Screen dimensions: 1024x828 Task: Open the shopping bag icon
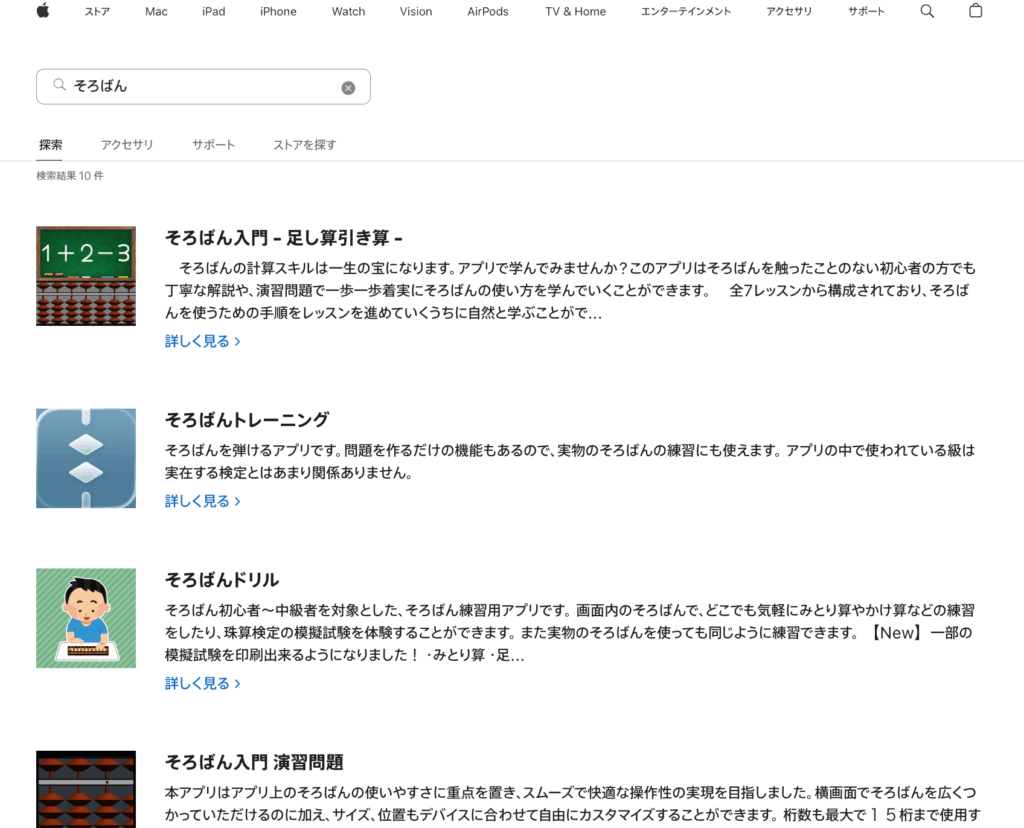point(976,11)
